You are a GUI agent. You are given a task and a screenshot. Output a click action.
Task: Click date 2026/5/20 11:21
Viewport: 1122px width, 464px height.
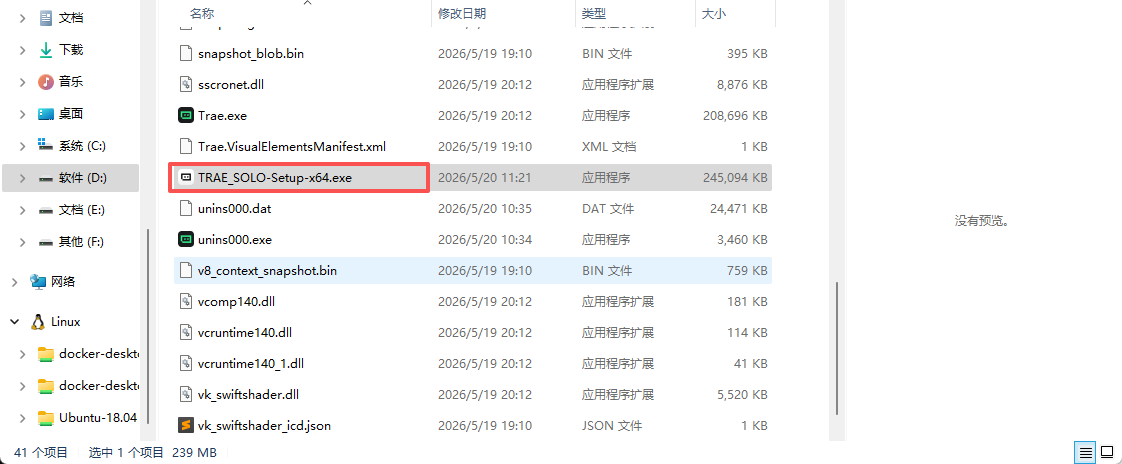coord(484,178)
